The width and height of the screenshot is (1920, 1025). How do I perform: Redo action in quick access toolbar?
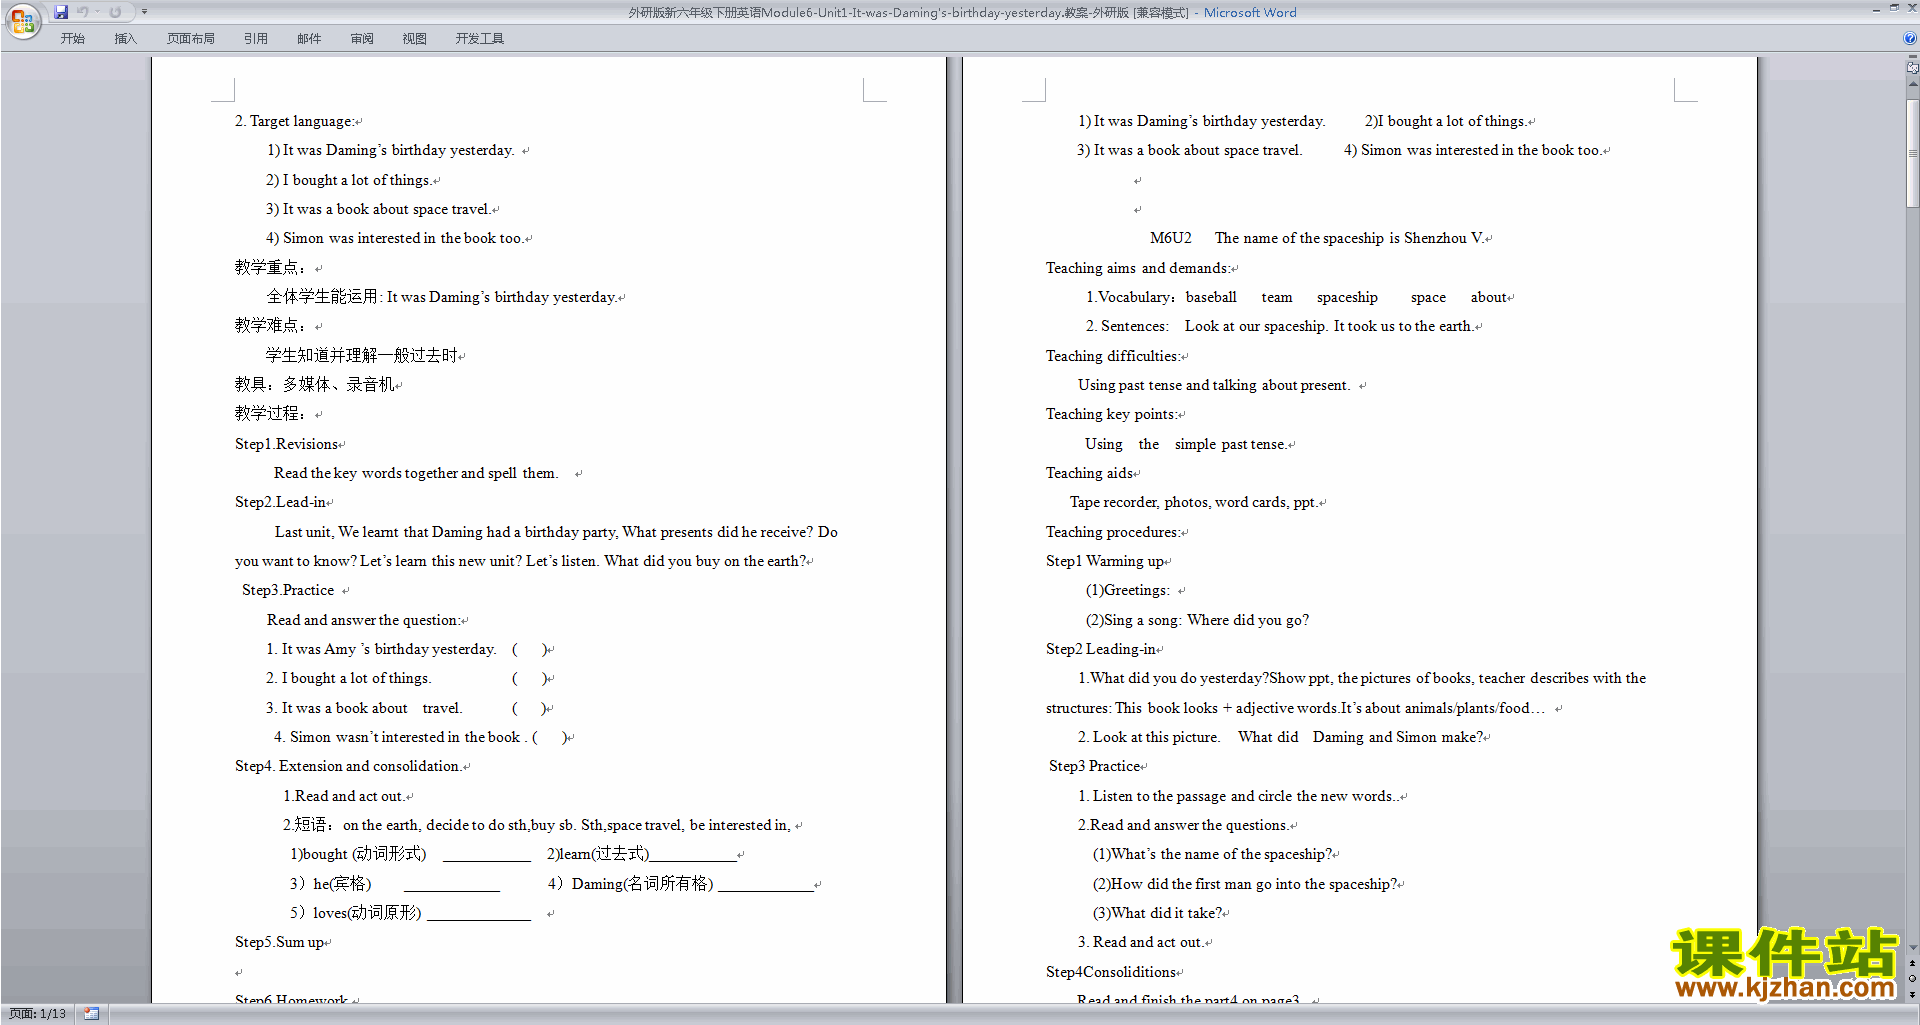pyautogui.click(x=115, y=12)
